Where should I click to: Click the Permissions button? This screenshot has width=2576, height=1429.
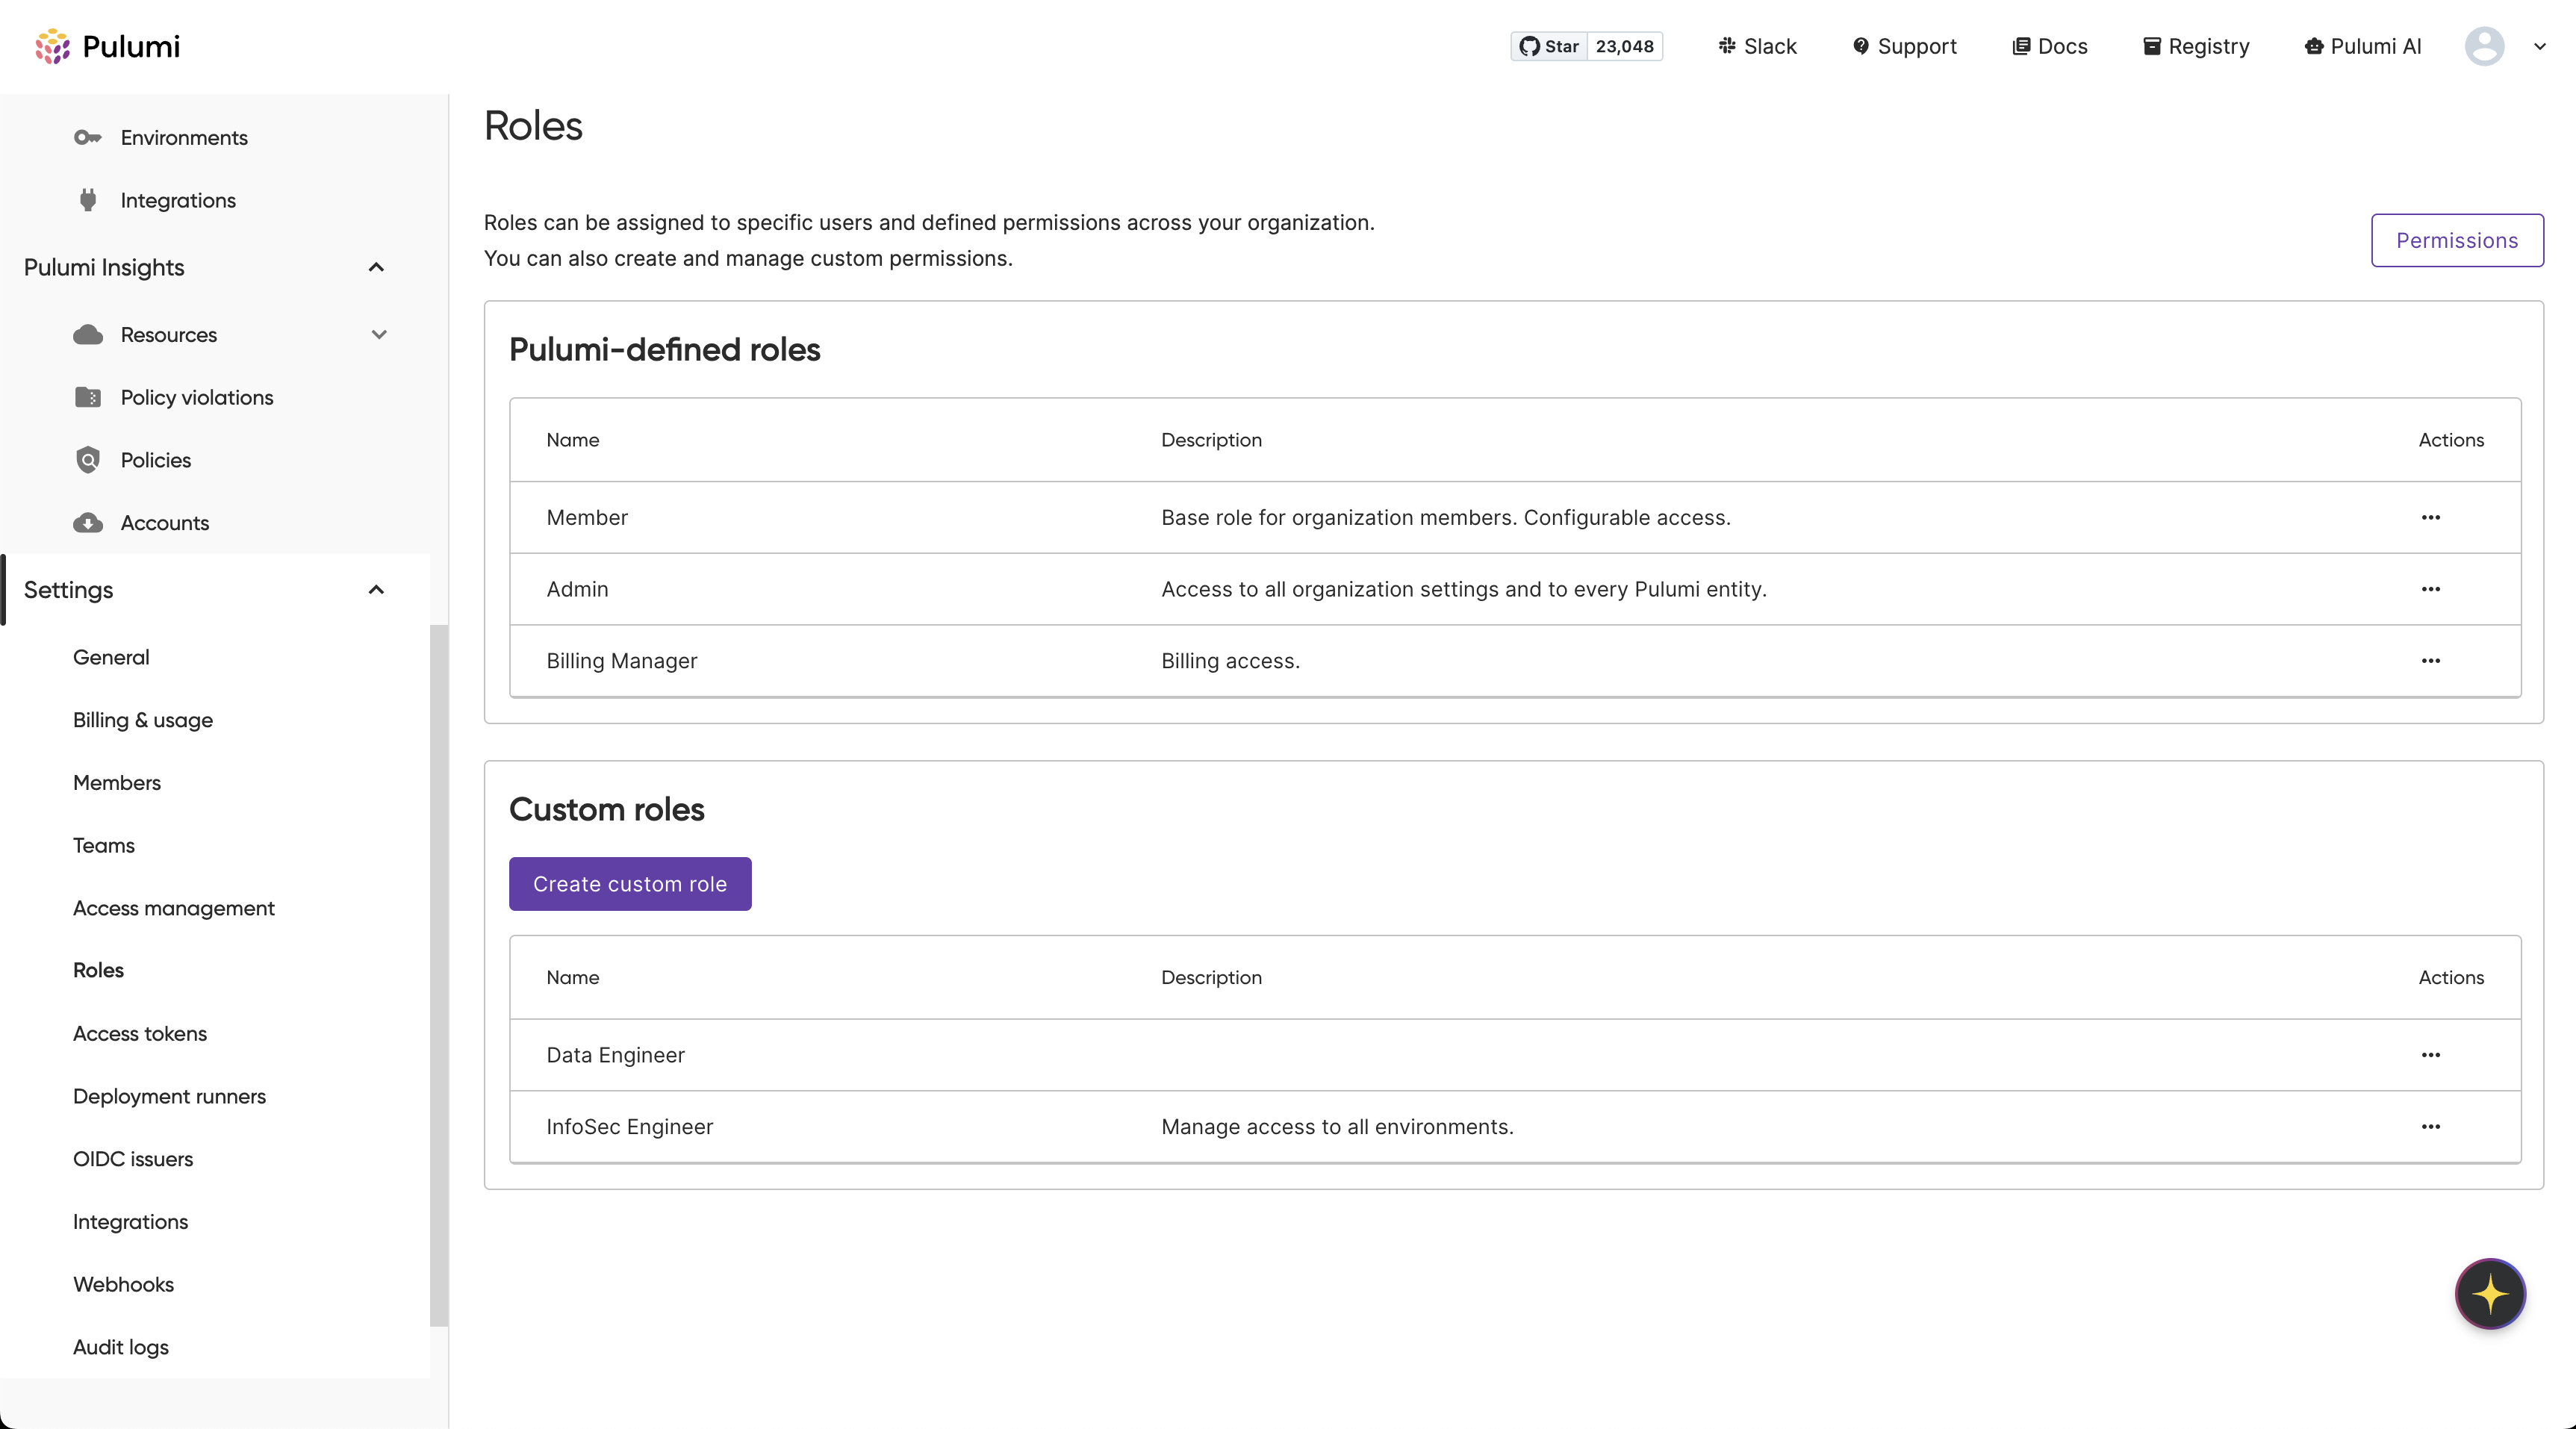pyautogui.click(x=2457, y=240)
